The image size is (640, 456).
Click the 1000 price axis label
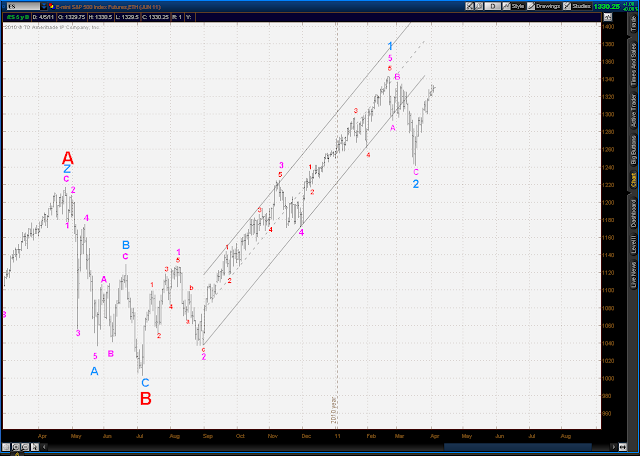[609, 378]
